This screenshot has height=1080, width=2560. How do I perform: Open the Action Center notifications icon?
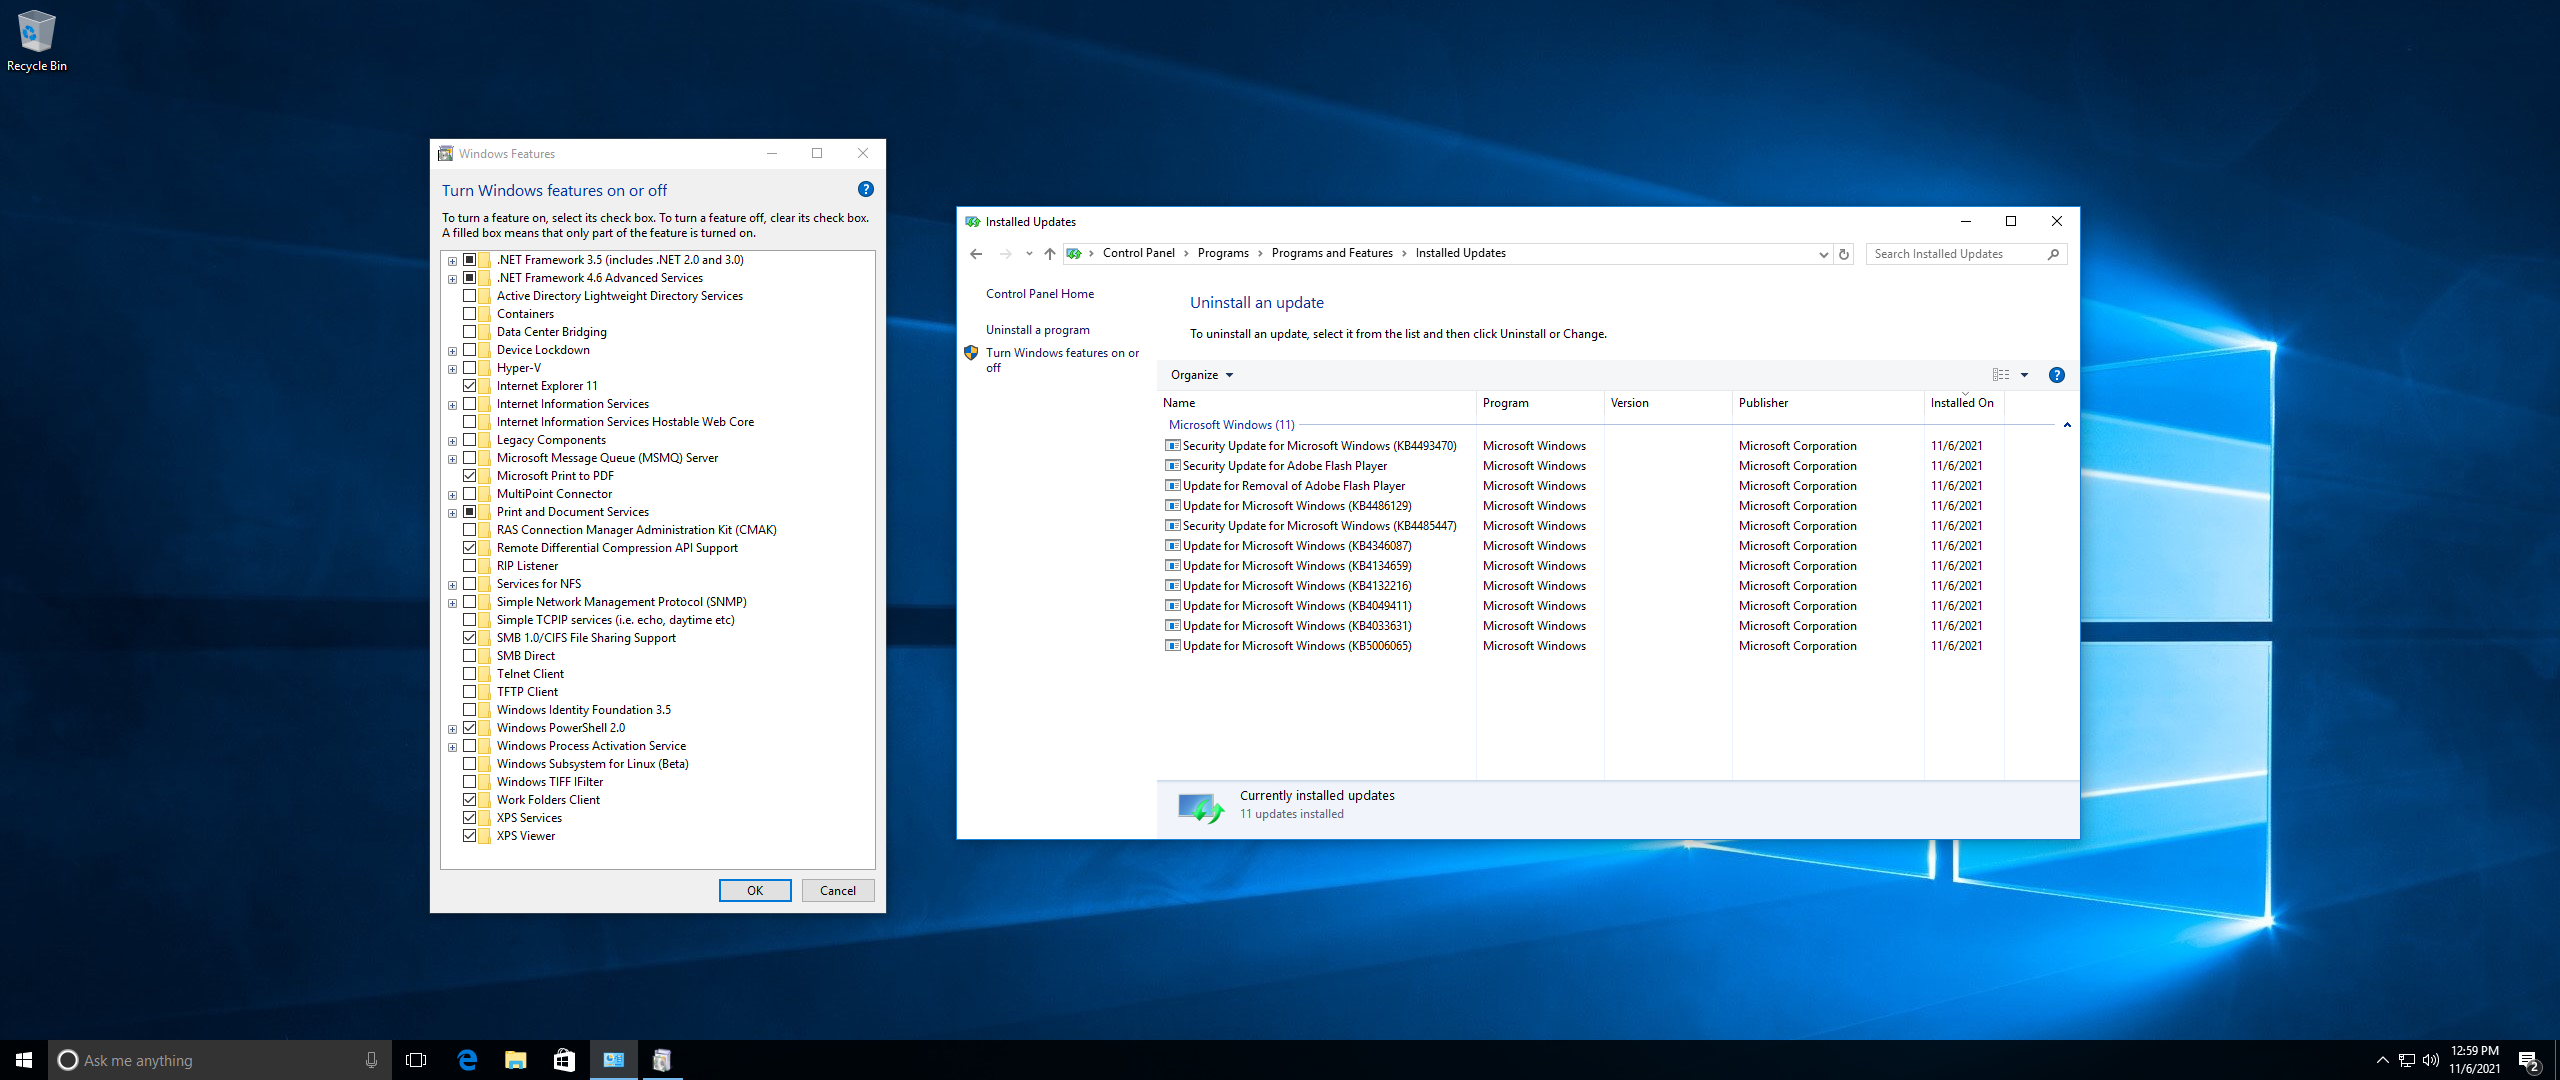point(2528,1060)
